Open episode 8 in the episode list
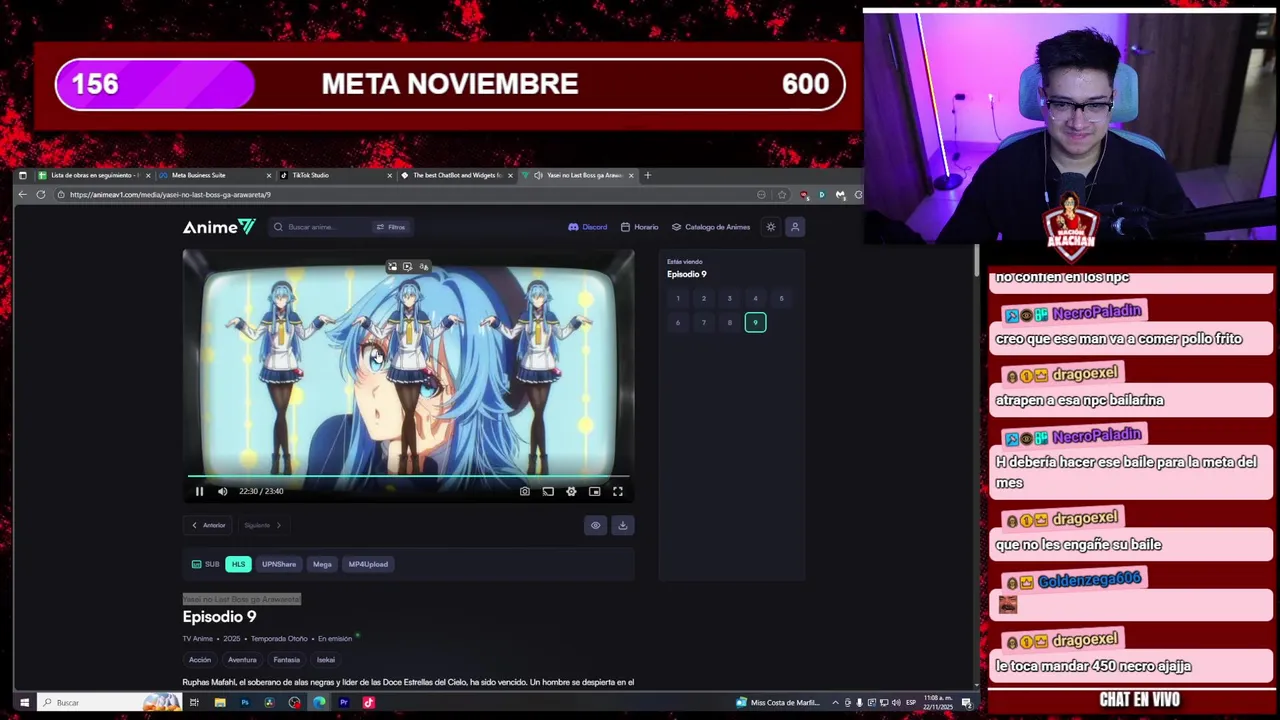 (729, 322)
